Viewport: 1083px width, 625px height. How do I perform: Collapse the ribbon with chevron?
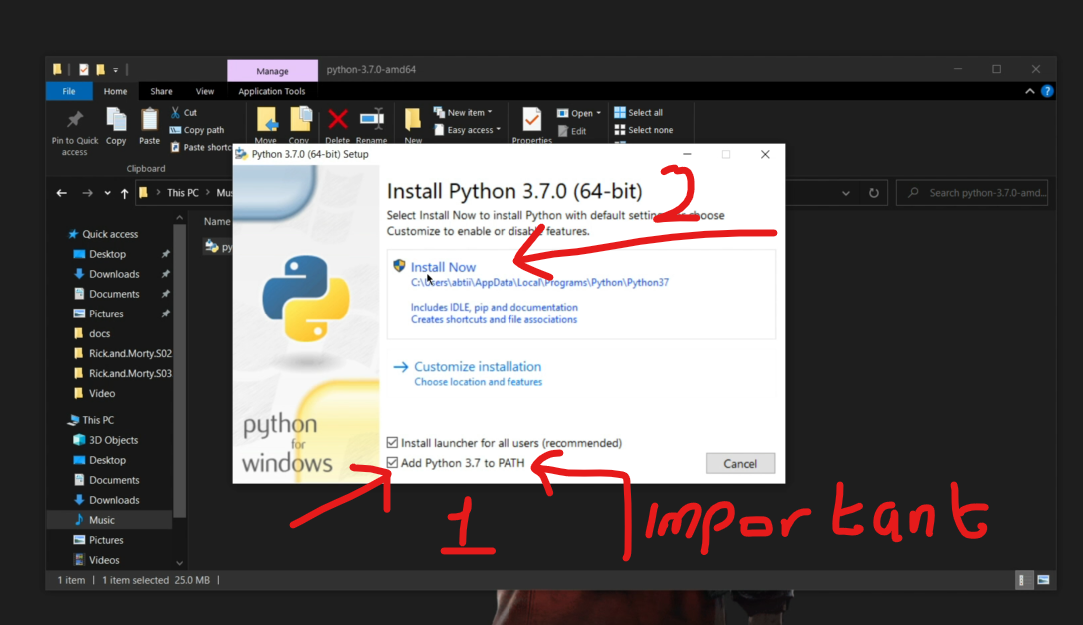click(1029, 91)
